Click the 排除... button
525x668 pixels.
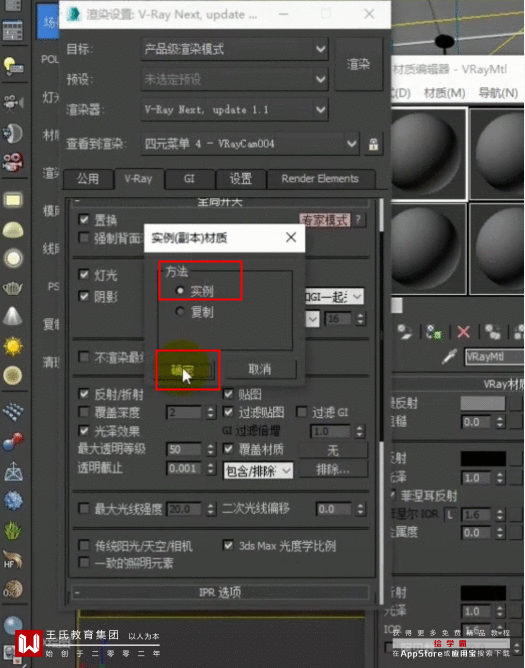333,469
